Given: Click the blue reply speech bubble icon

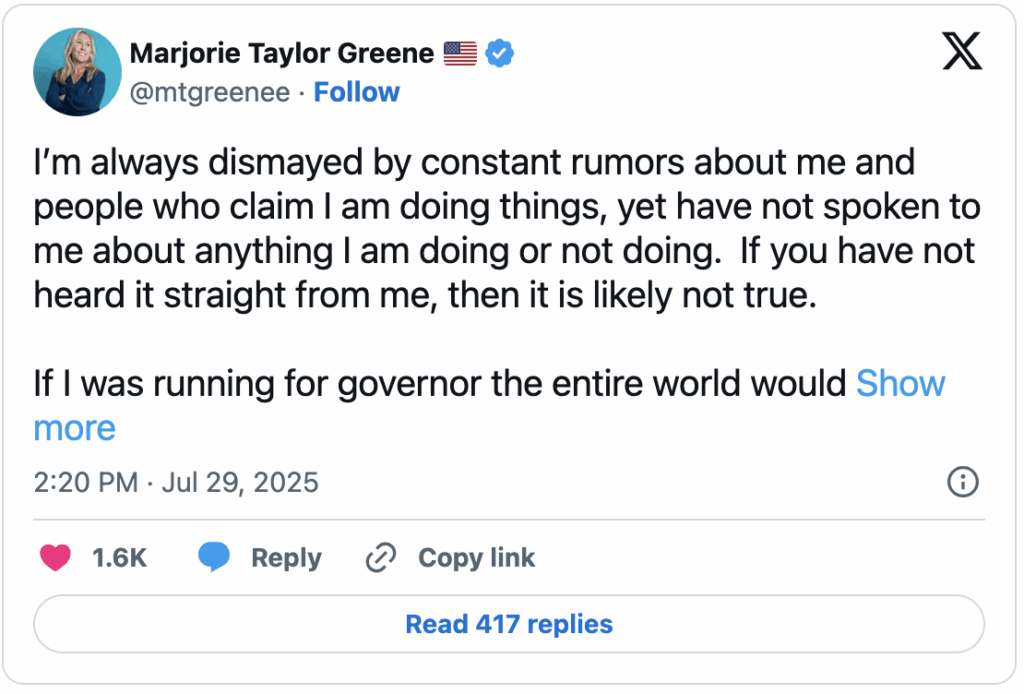Looking at the screenshot, I should tap(214, 558).
